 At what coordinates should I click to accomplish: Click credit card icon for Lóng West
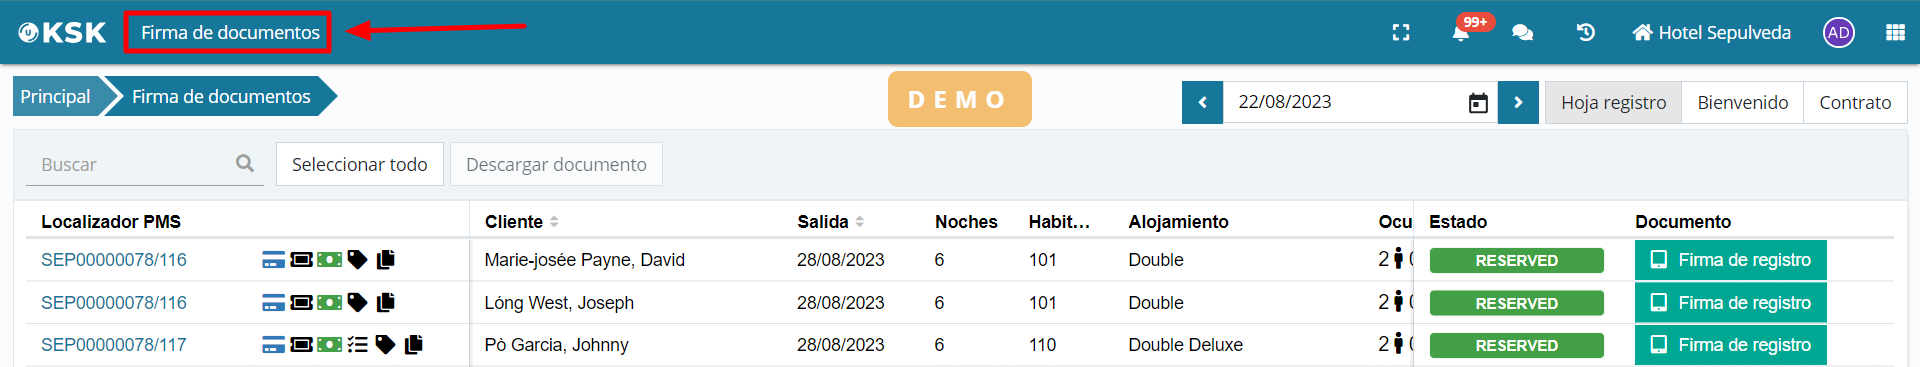[x=273, y=302]
